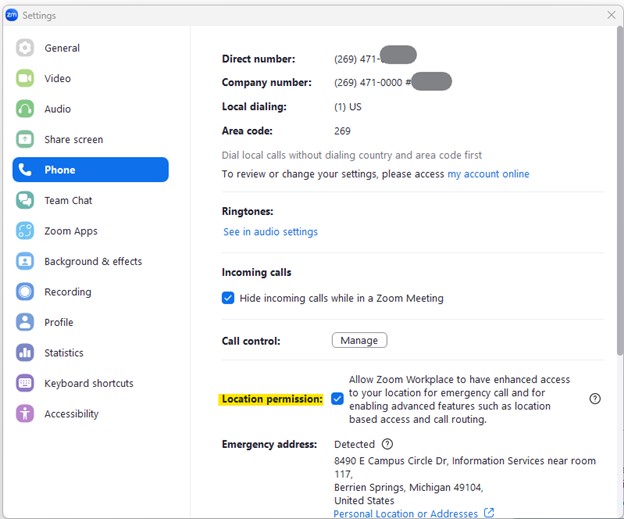Select the Audio headphones icon

click(x=25, y=109)
